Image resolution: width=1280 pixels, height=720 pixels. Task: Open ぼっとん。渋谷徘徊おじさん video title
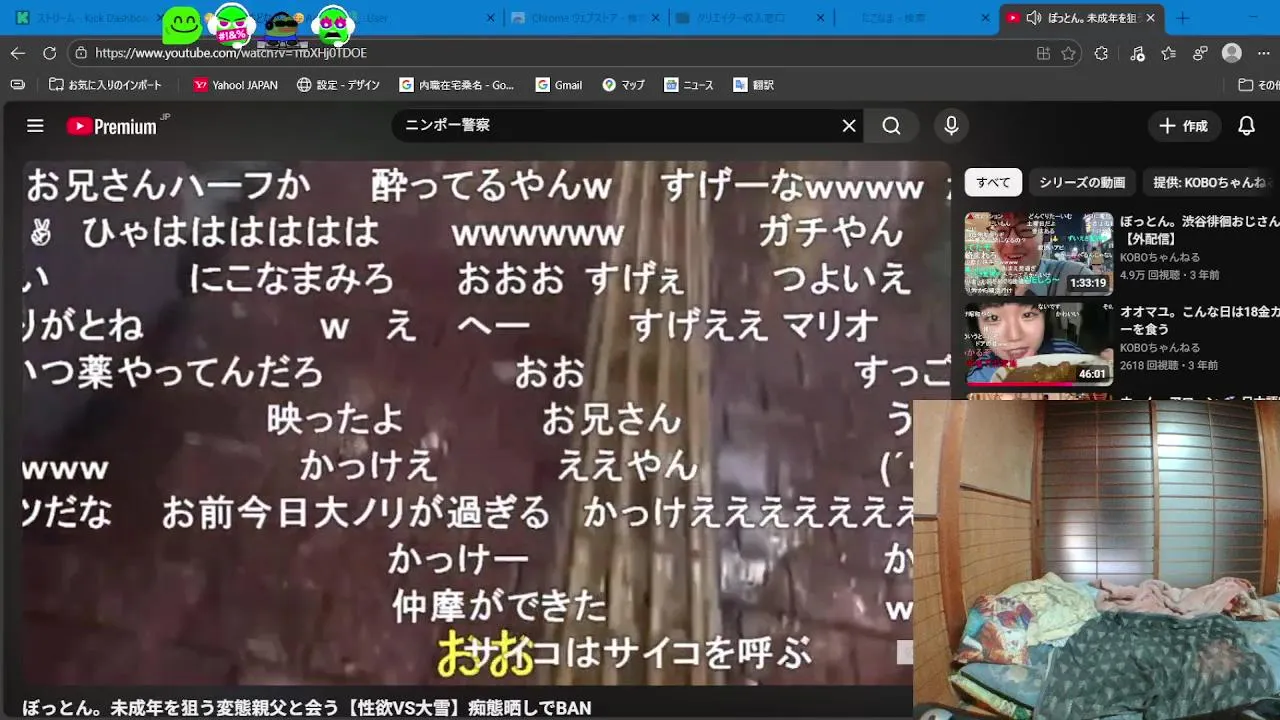[1200, 230]
